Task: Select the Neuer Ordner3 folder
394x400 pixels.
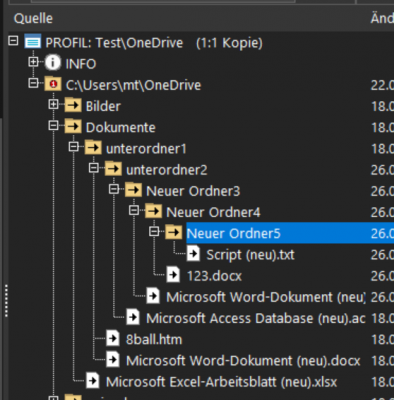Action: coord(193,191)
